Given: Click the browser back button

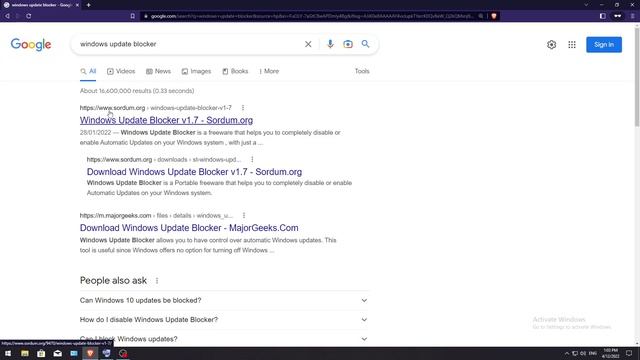Looking at the screenshot, I should click(7, 16).
